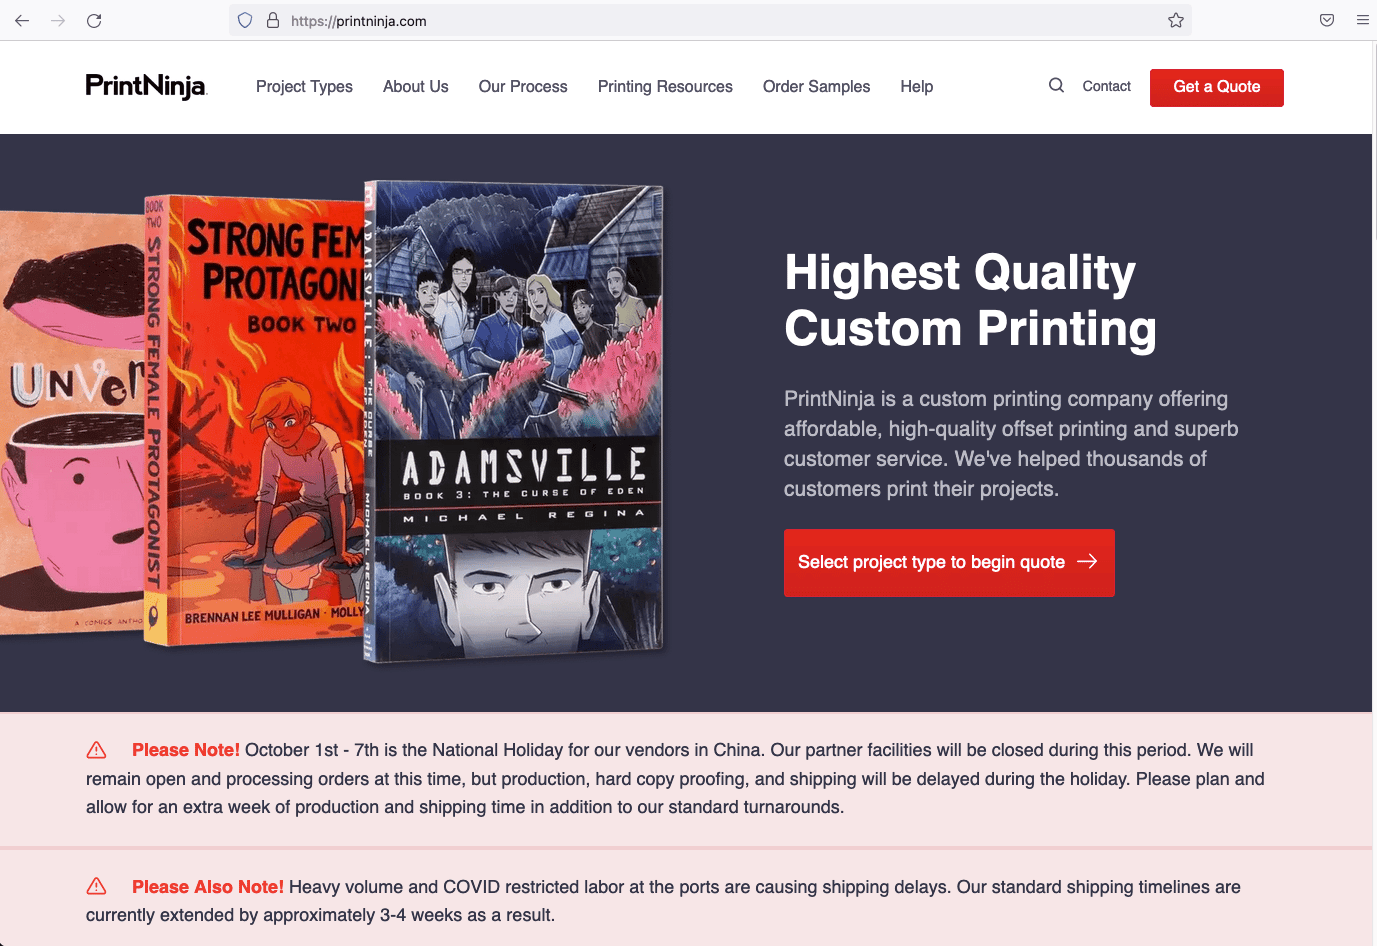Open the Our Process menu
Screen dimensions: 1377x946
[x=523, y=87]
